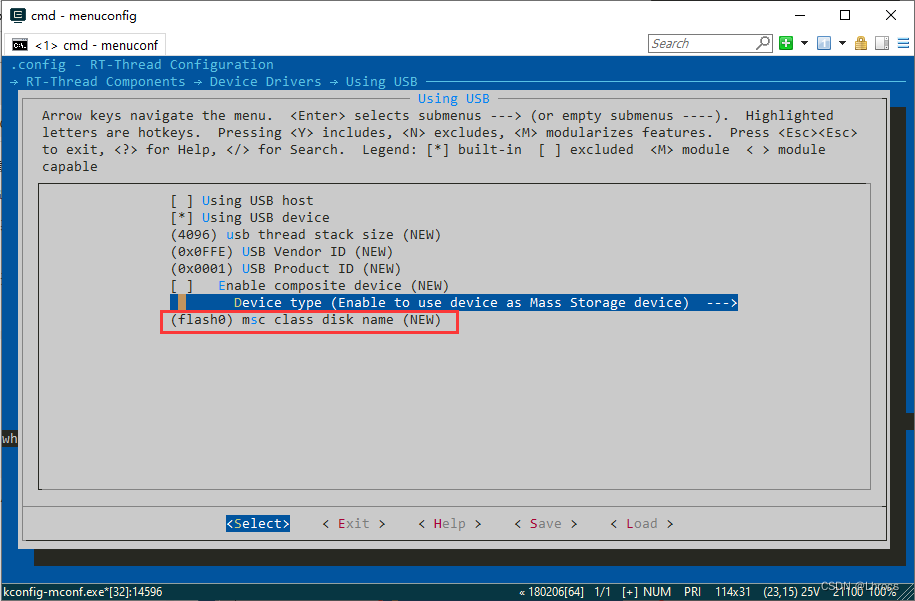
Task: Click the < Exit > button
Action: [x=354, y=523]
